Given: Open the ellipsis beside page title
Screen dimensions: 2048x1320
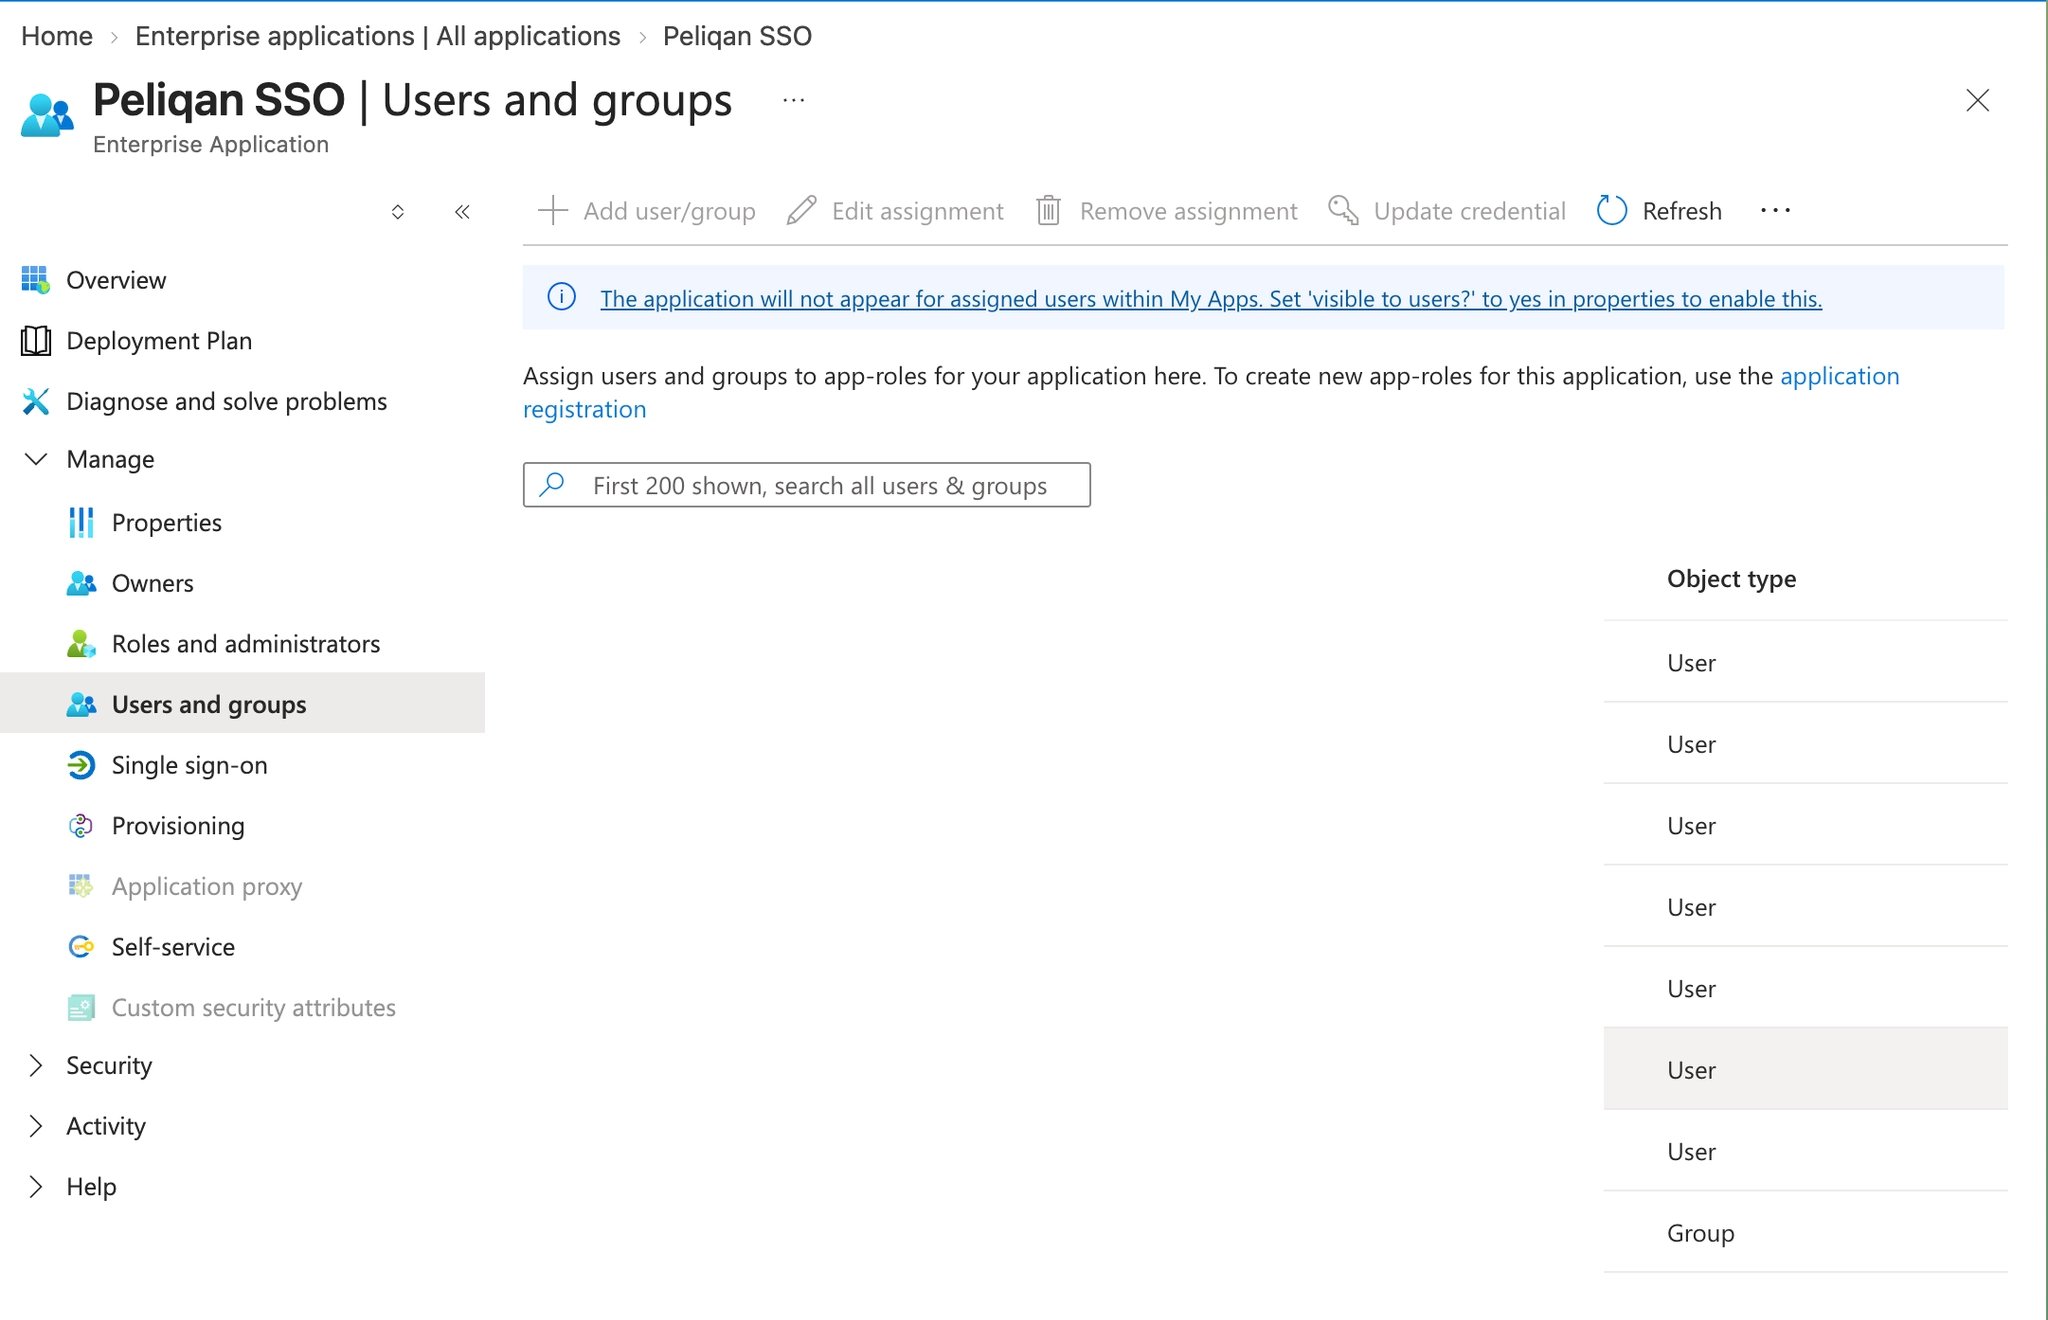Looking at the screenshot, I should (794, 100).
